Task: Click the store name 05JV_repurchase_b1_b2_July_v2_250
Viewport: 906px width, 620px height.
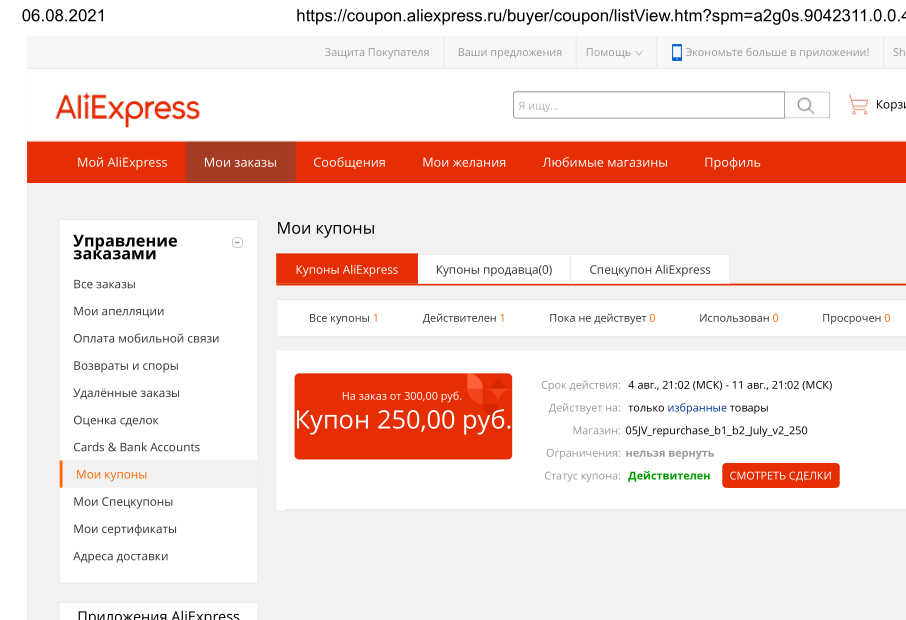Action: click(x=716, y=430)
